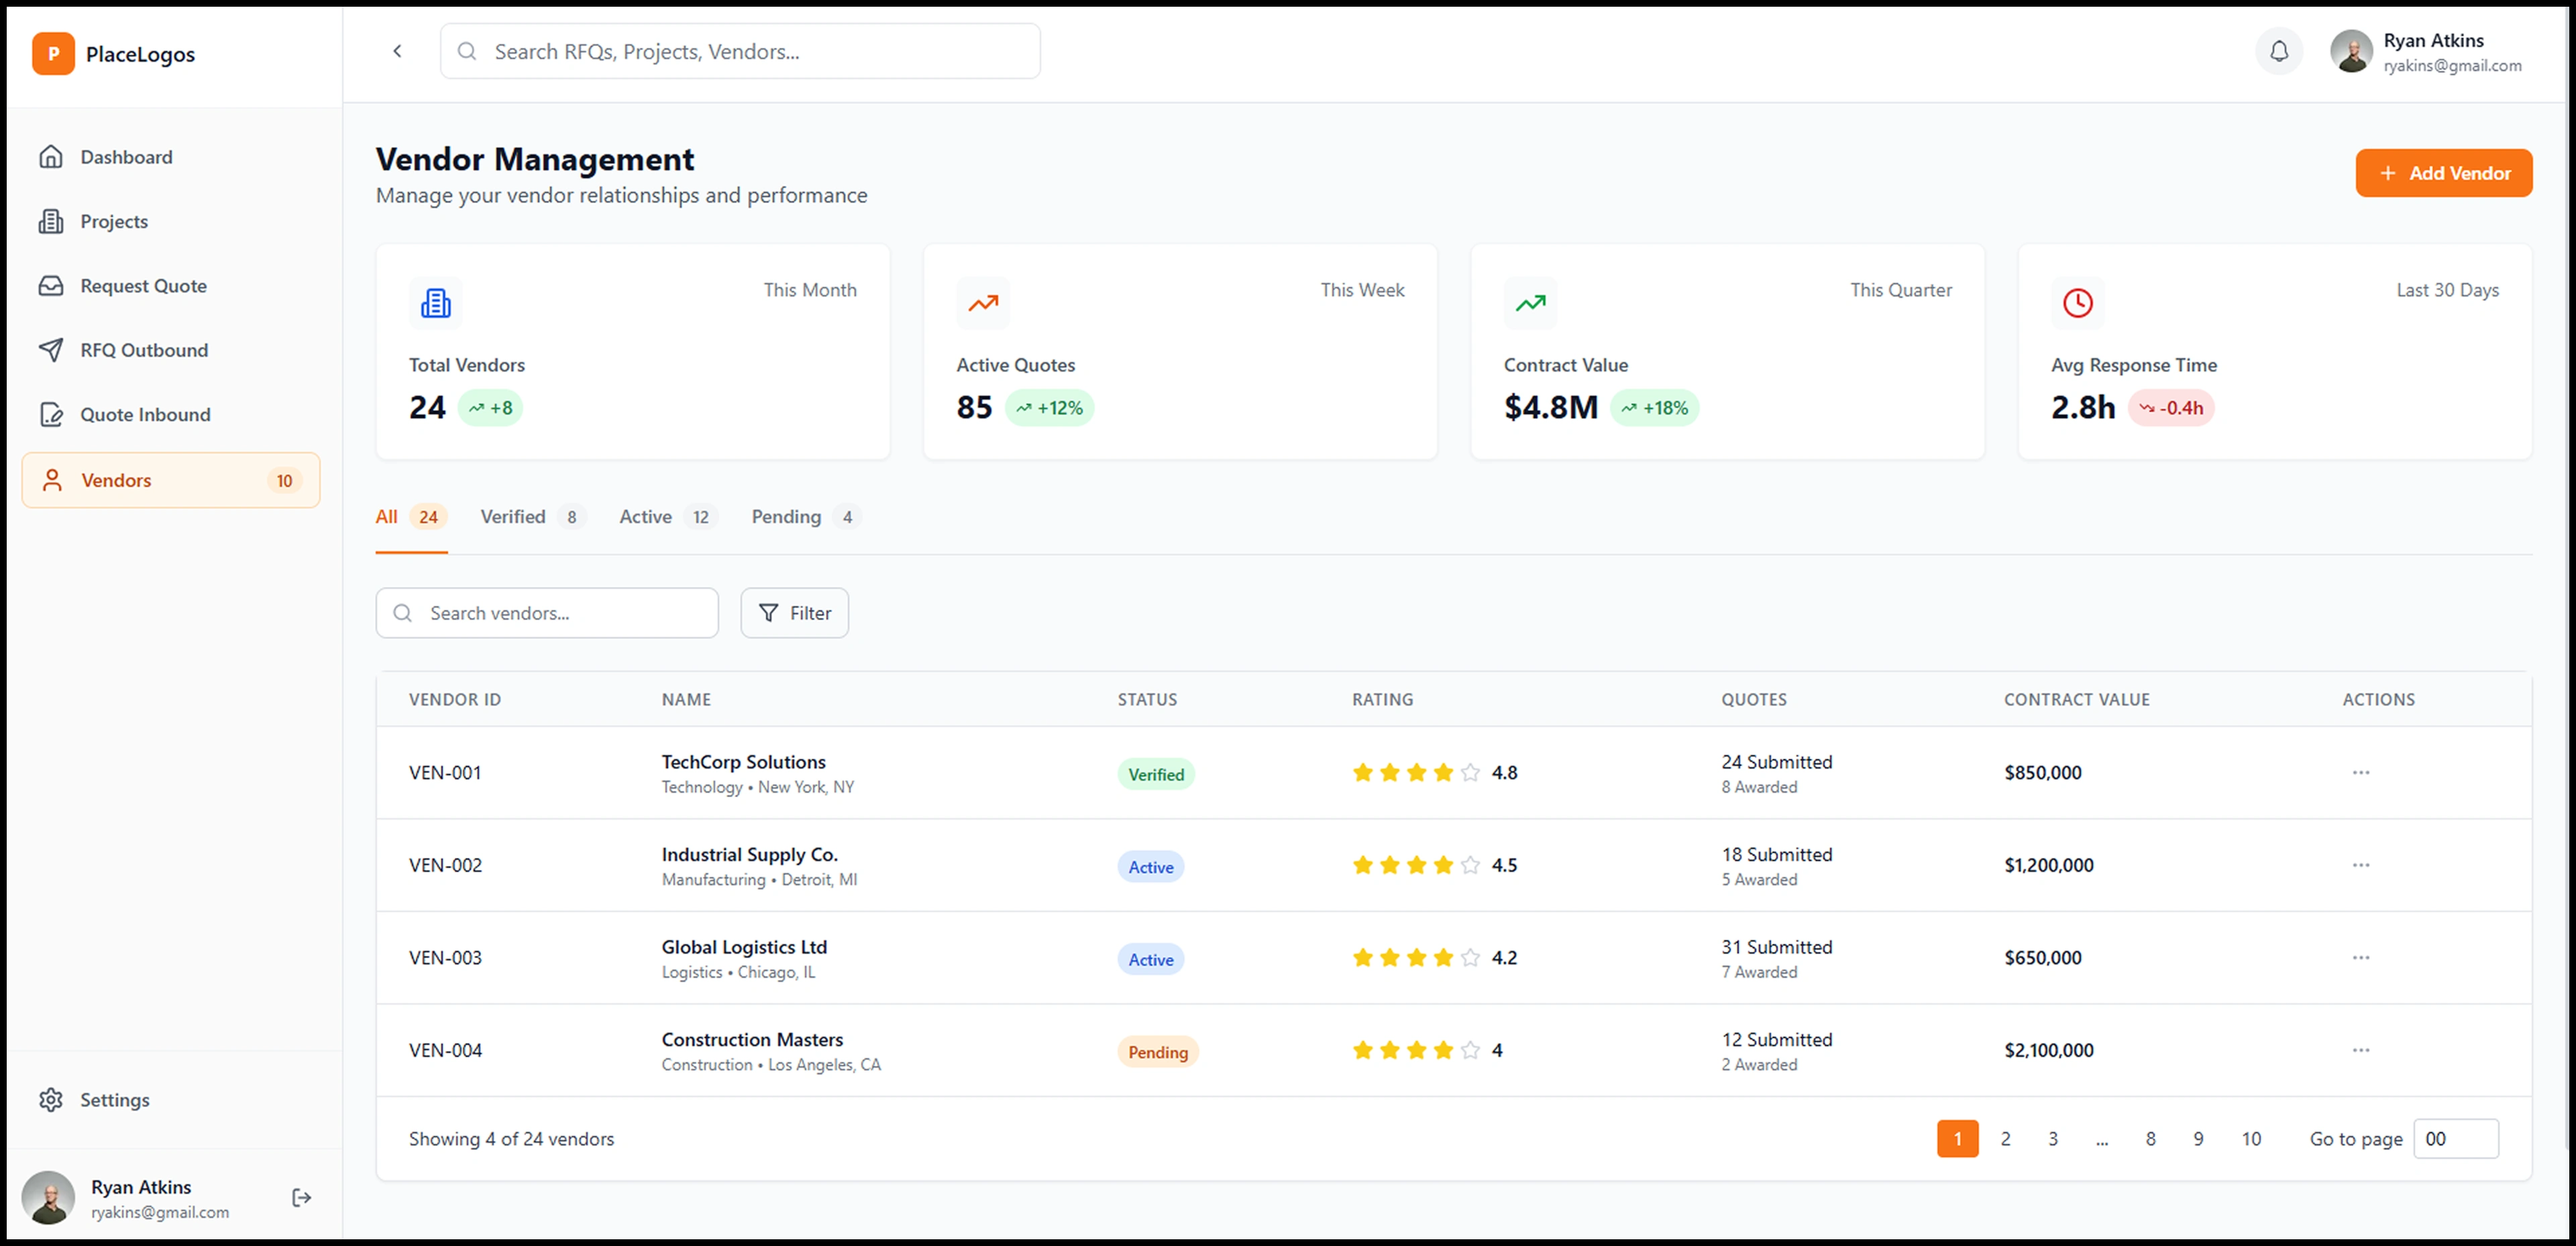Collapse sidebar using the back chevron
This screenshot has height=1246, width=2576.
click(x=397, y=51)
